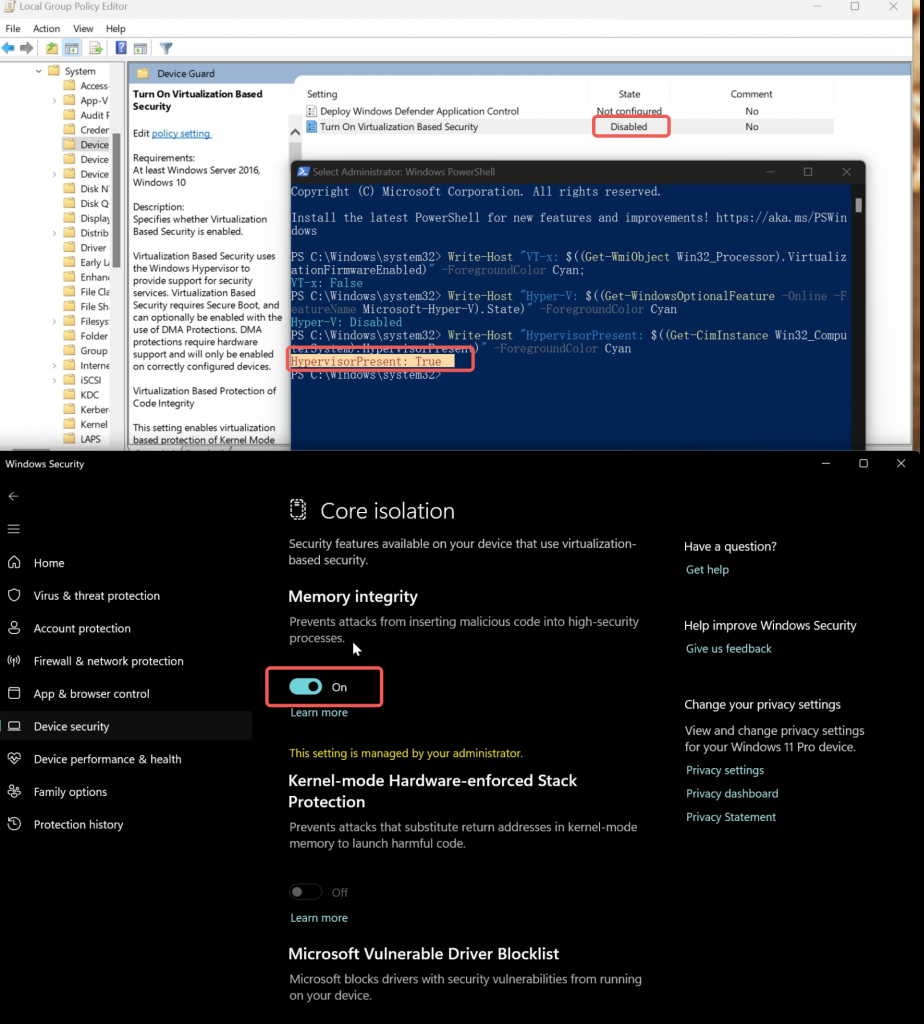Go up one level with folder-up icon
The image size is (924, 1024).
coord(52,48)
